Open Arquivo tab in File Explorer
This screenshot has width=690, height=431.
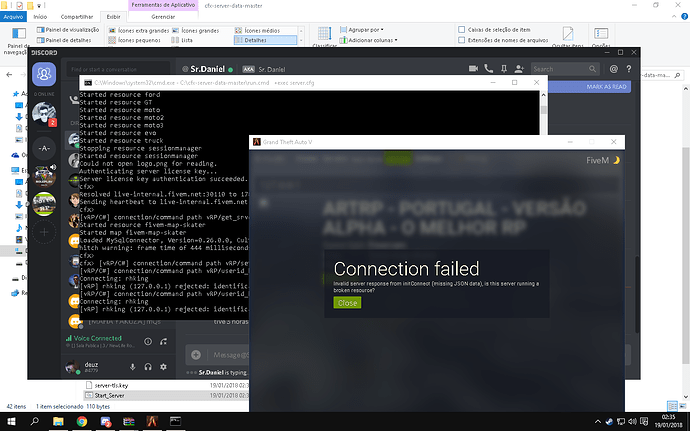(x=13, y=17)
